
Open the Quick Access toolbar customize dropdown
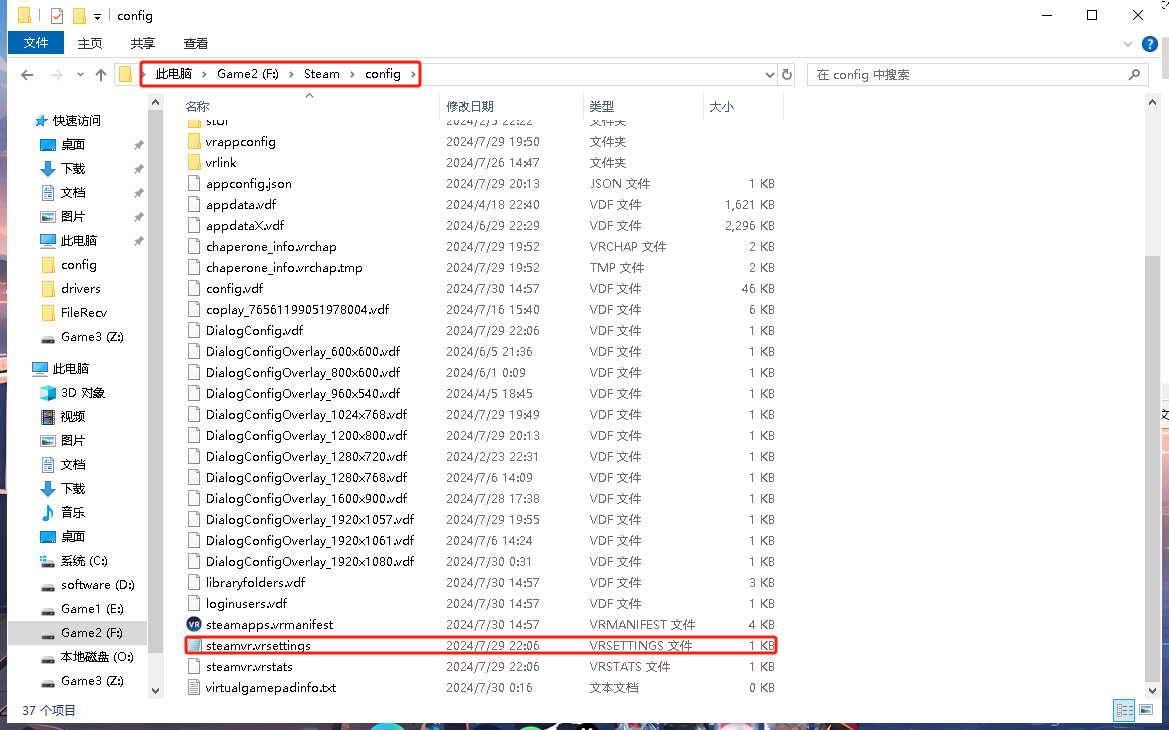tap(97, 16)
